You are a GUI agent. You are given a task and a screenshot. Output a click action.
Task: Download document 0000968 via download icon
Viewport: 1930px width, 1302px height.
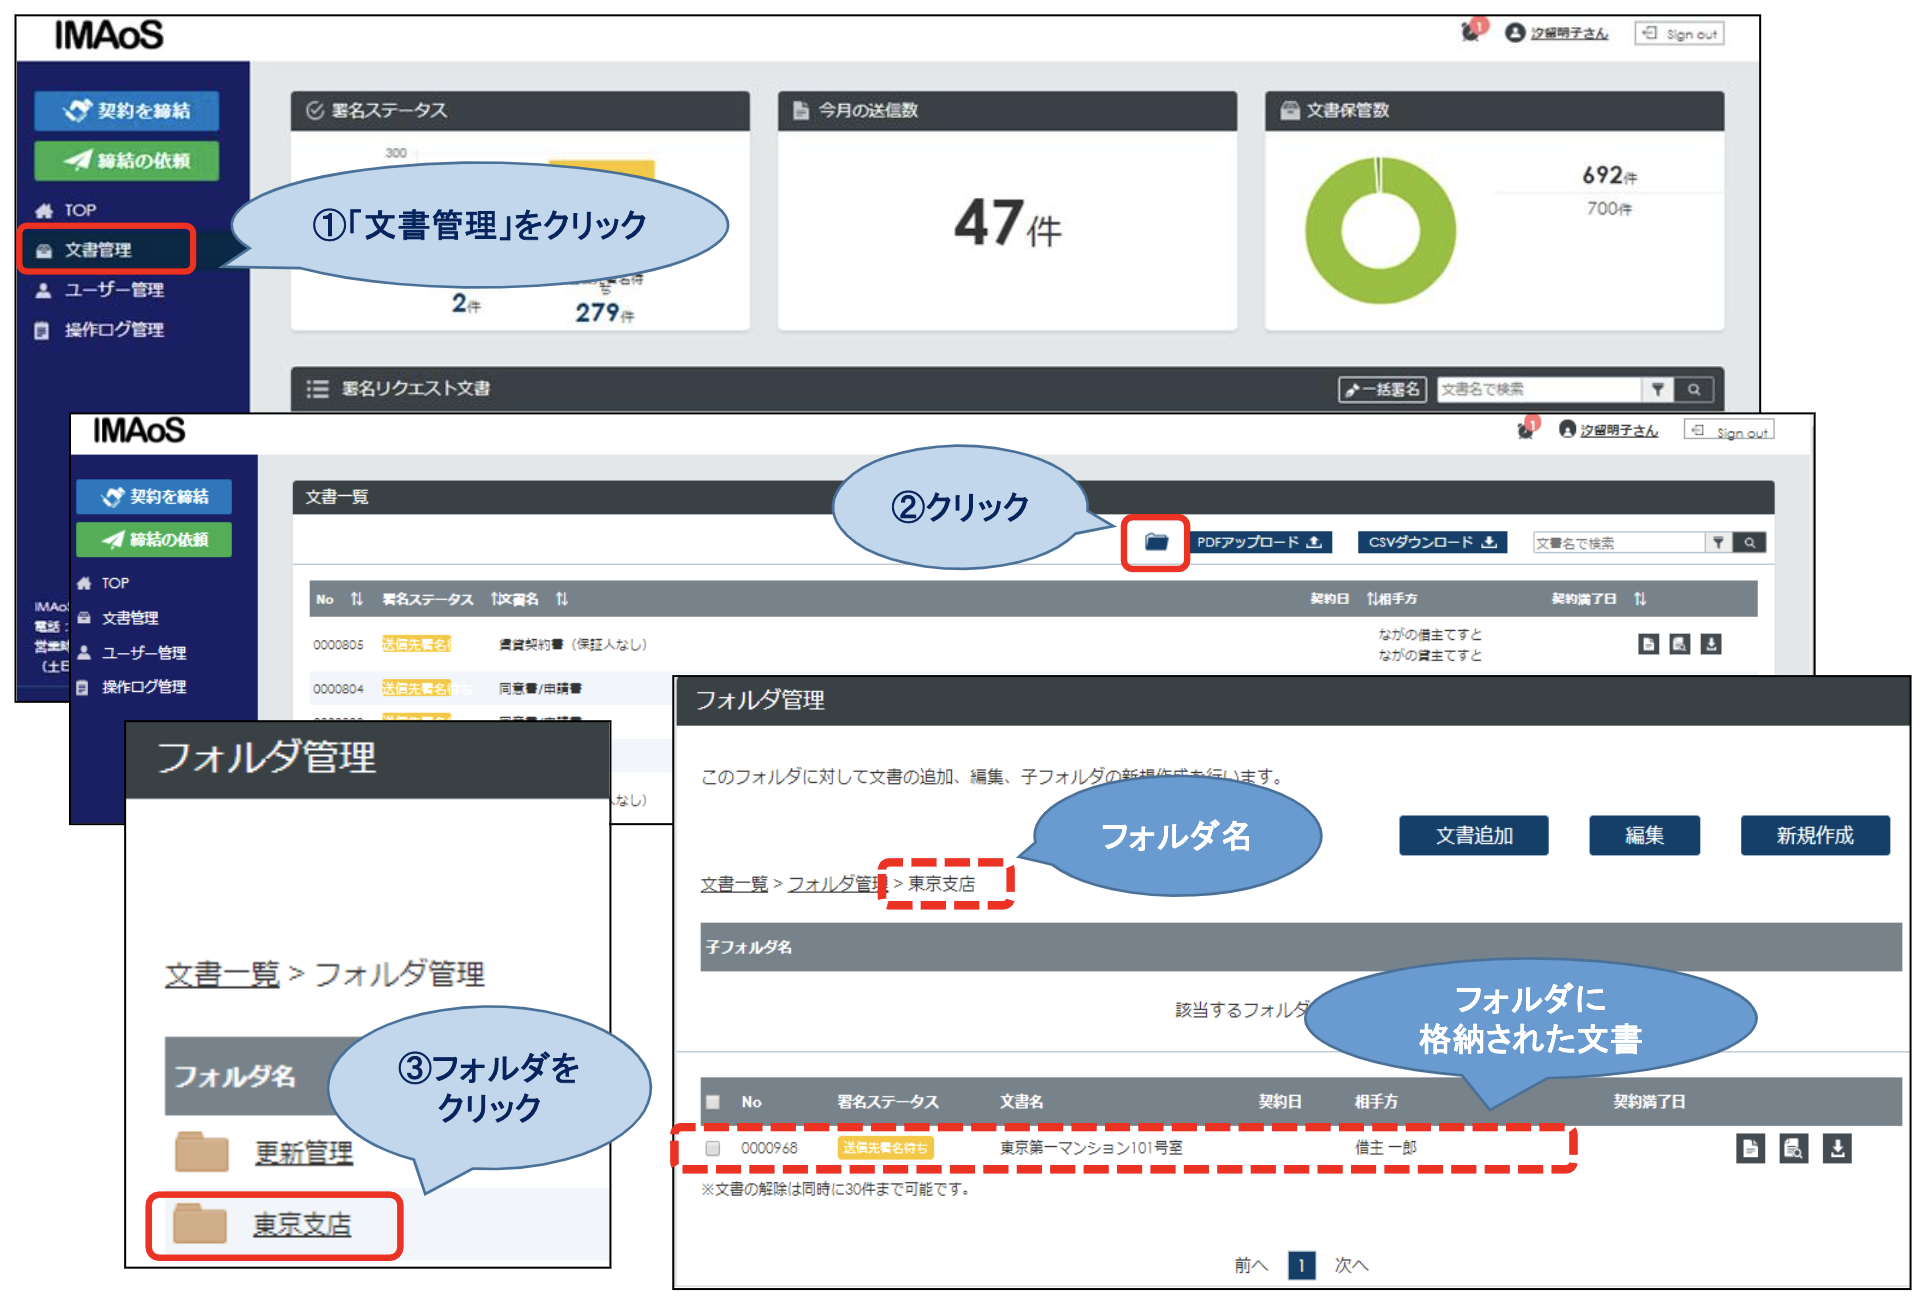(1838, 1148)
